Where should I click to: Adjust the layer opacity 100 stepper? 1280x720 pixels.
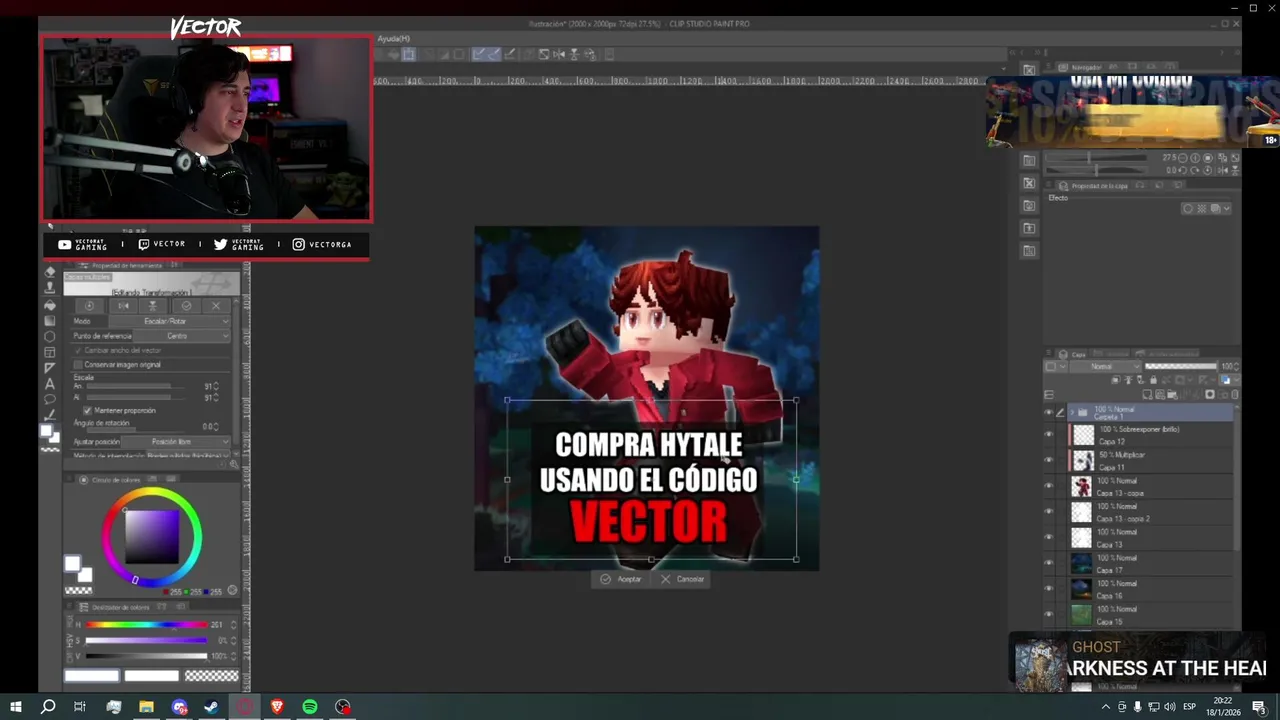(x=1236, y=366)
